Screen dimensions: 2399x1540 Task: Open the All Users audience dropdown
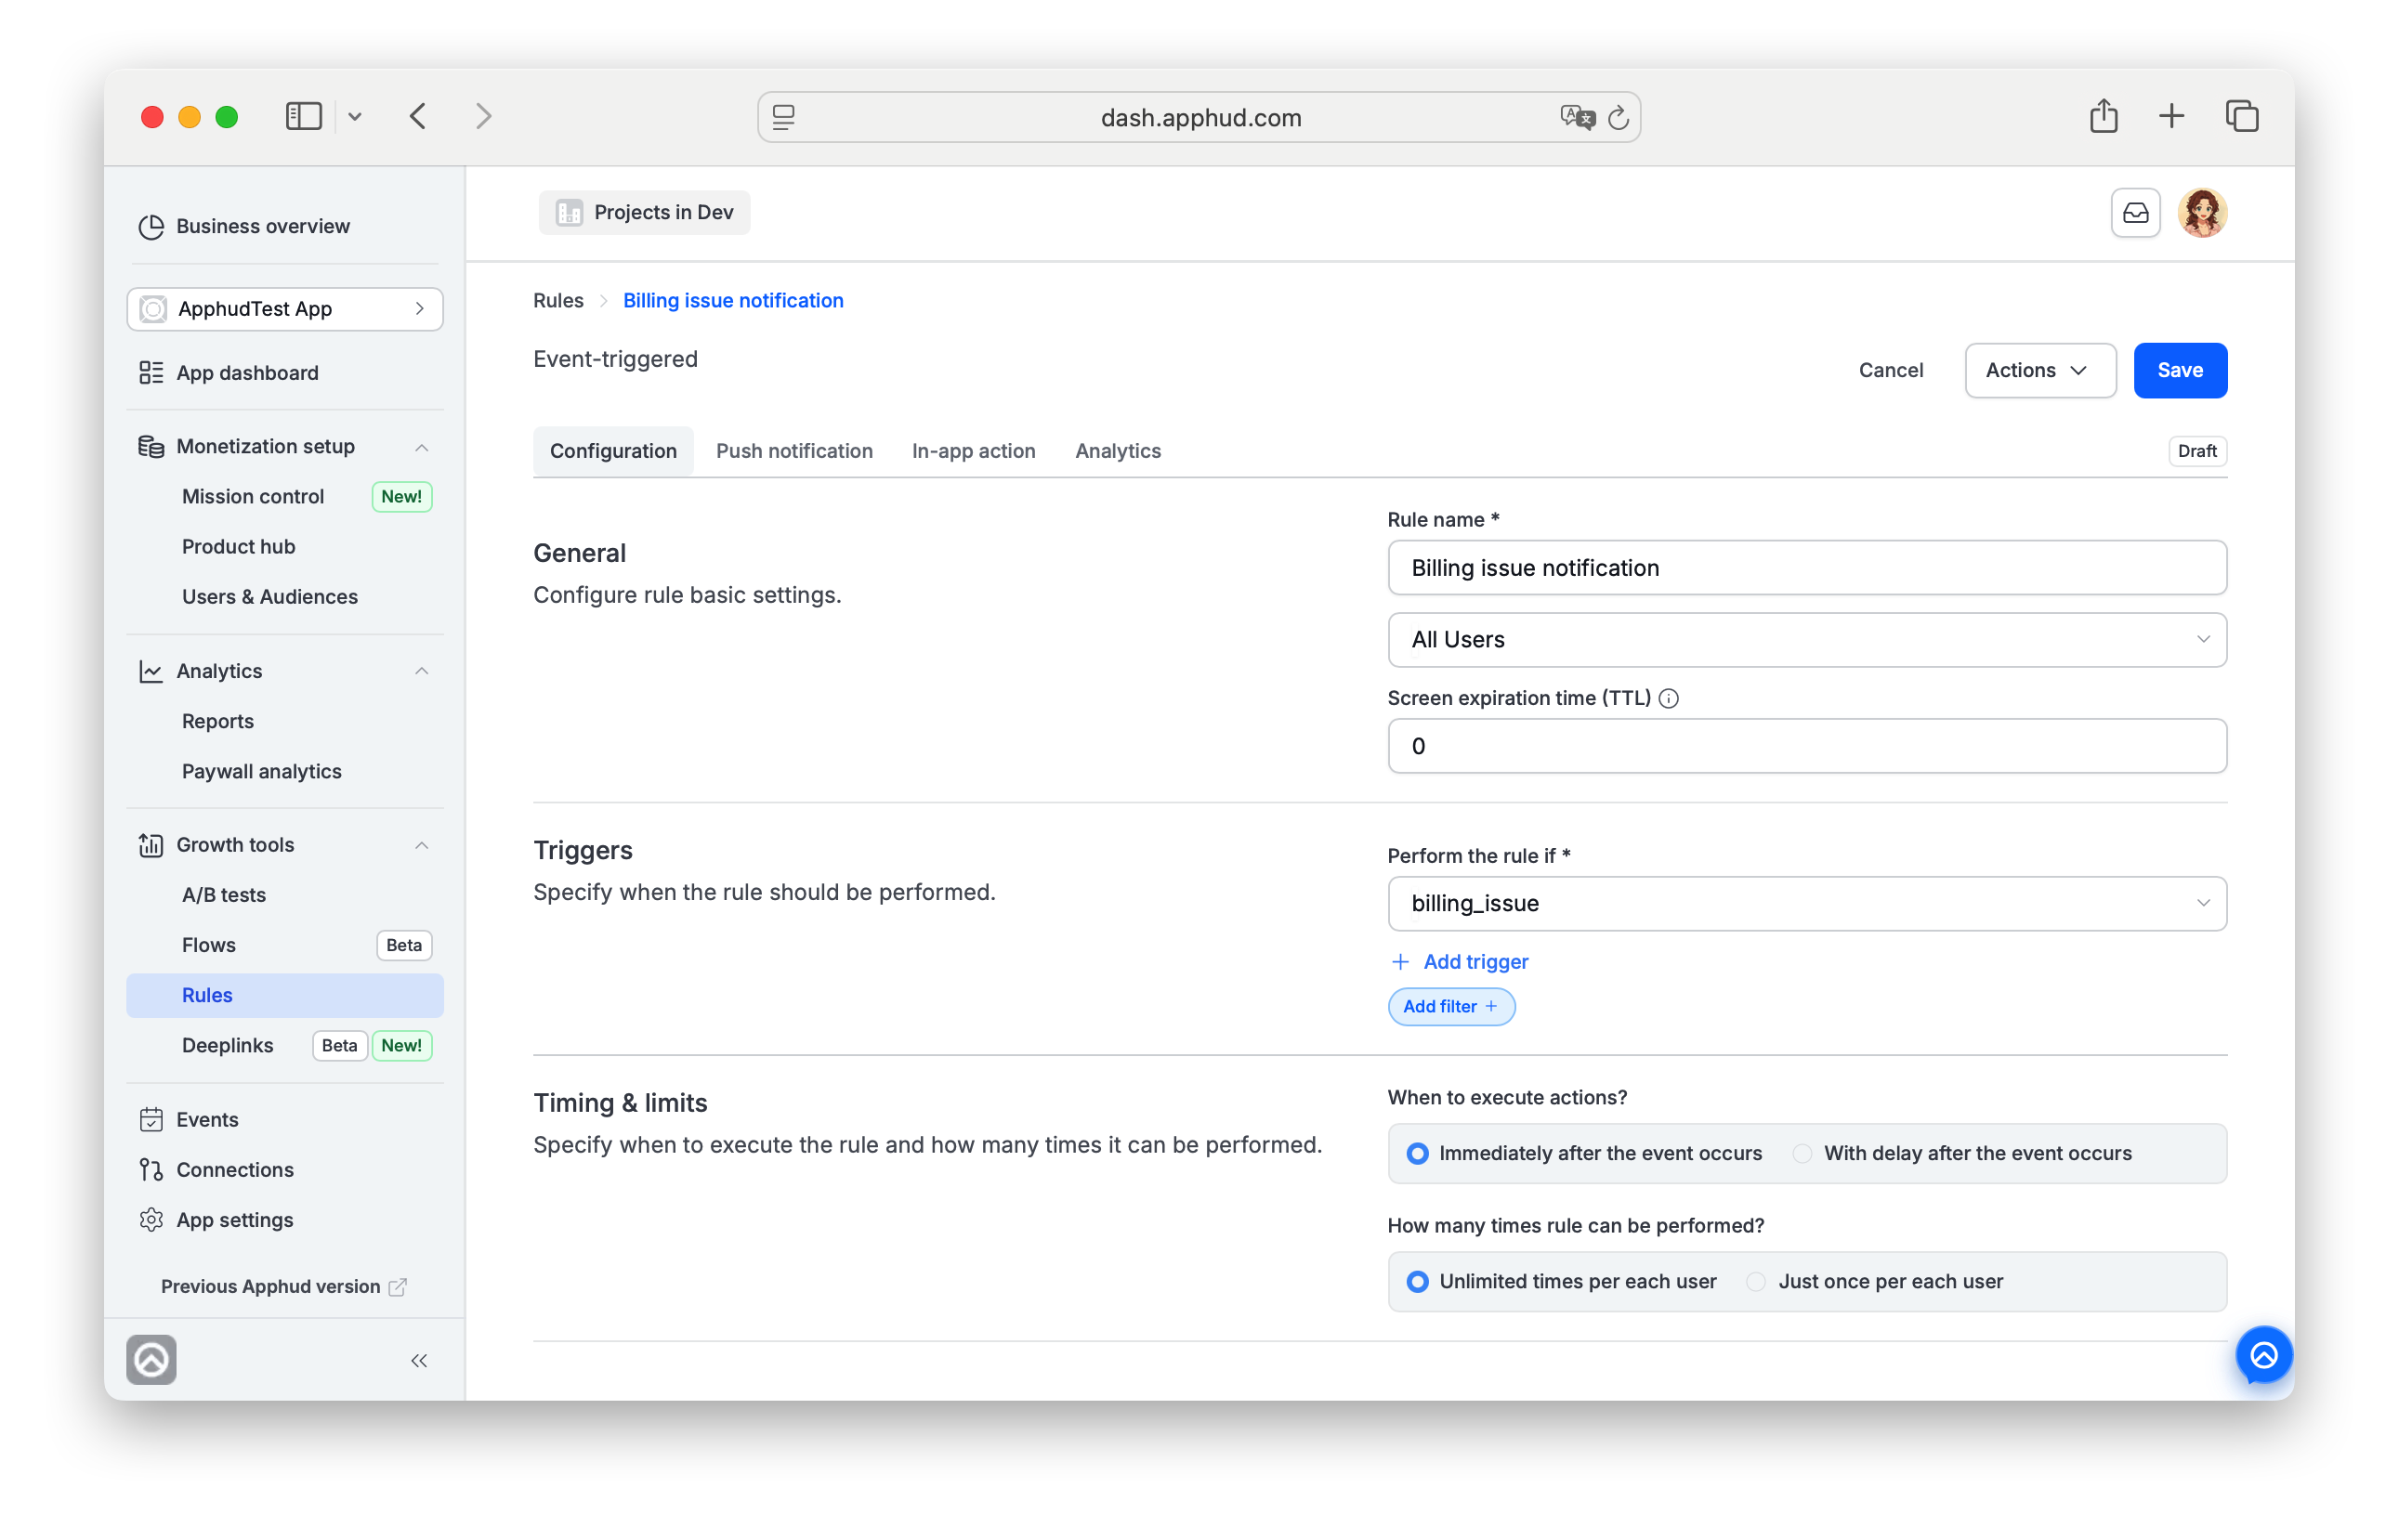click(x=1806, y=640)
